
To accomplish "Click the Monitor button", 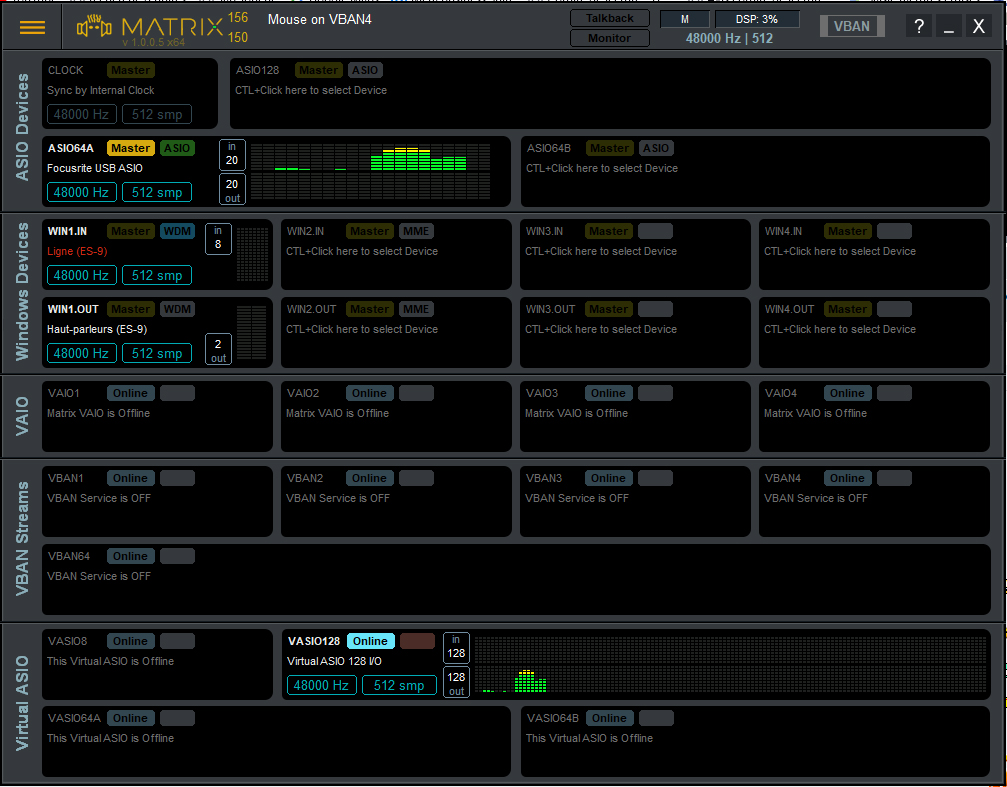I will click(x=609, y=39).
